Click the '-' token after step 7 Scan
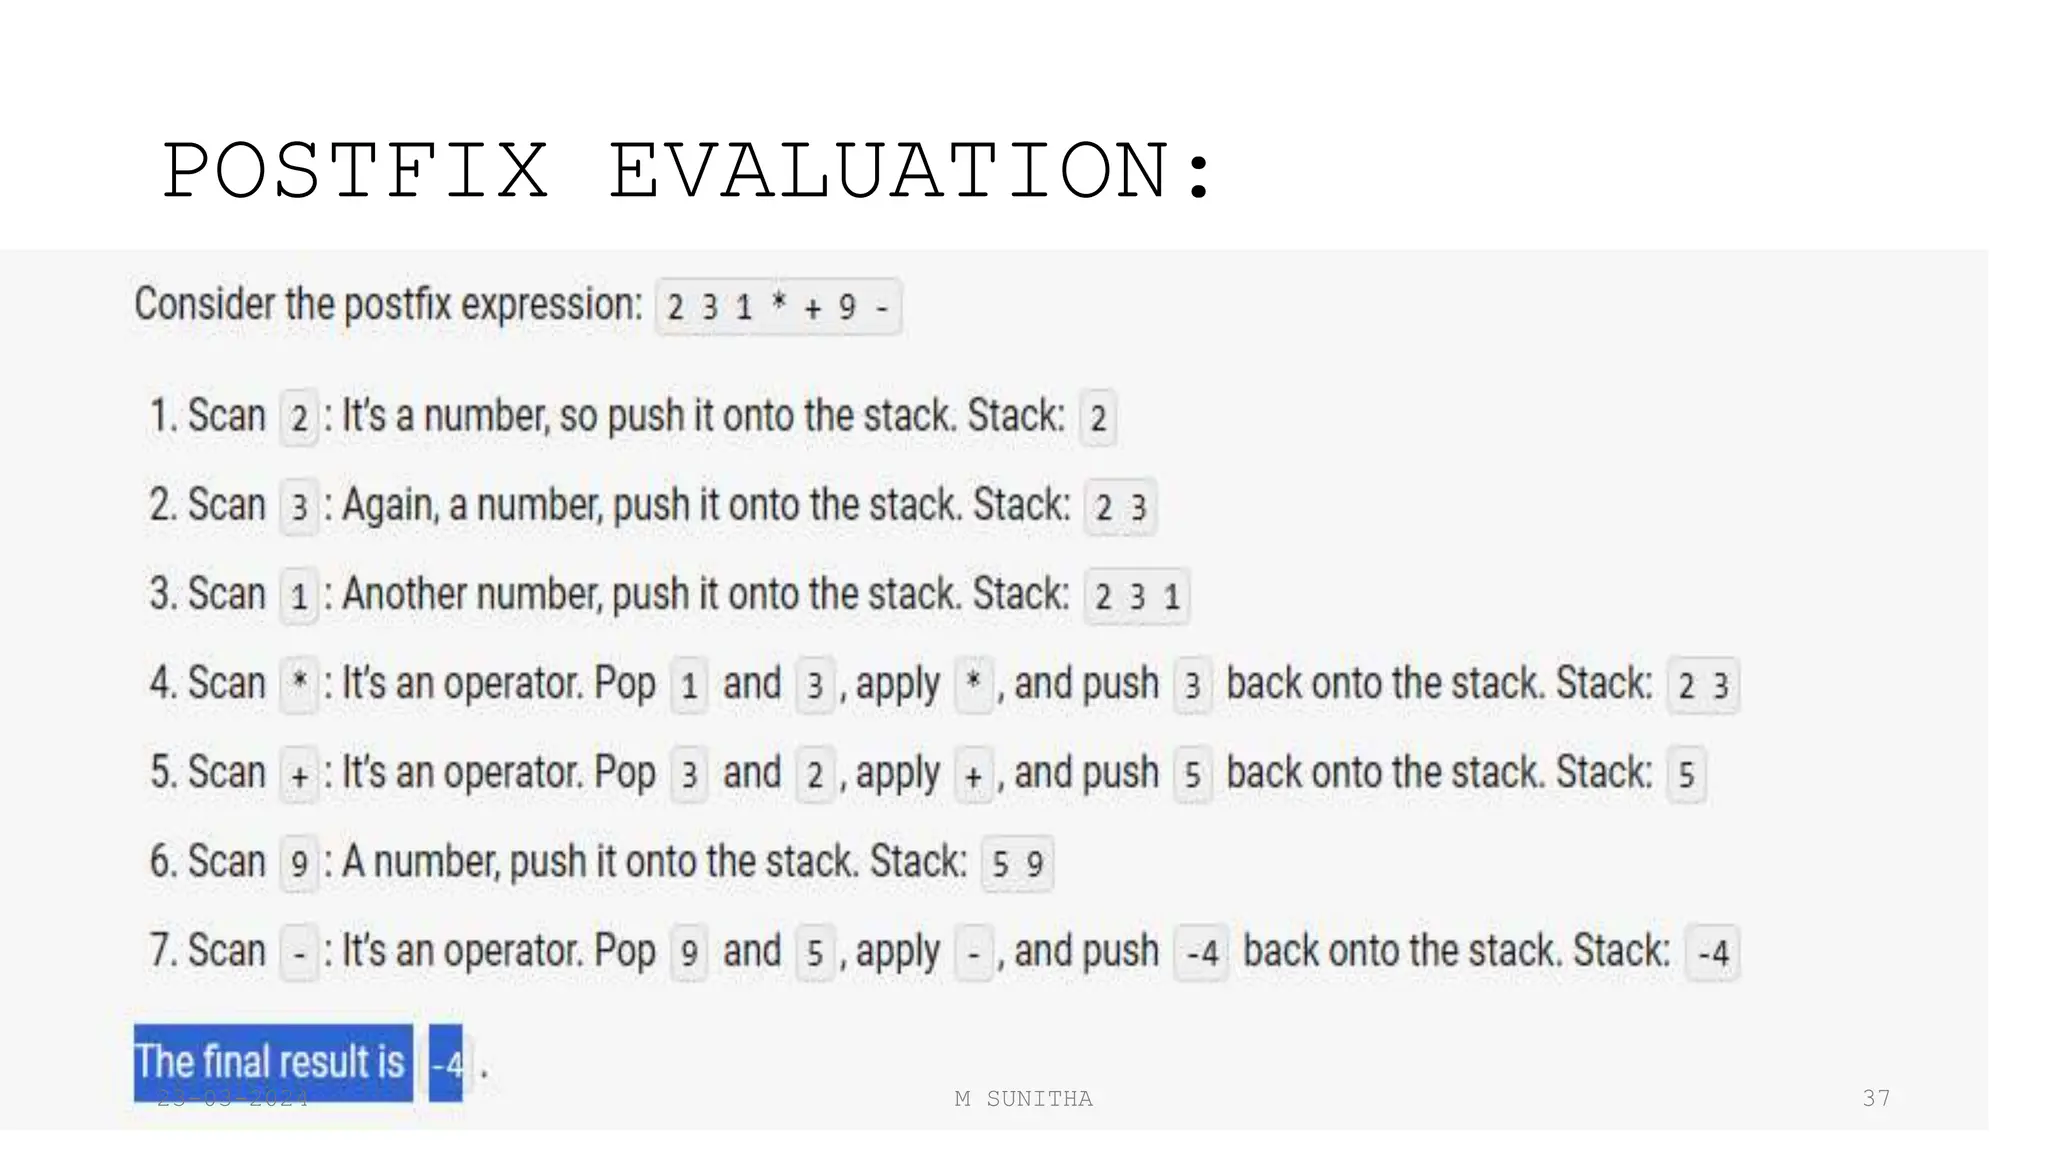 coord(299,953)
